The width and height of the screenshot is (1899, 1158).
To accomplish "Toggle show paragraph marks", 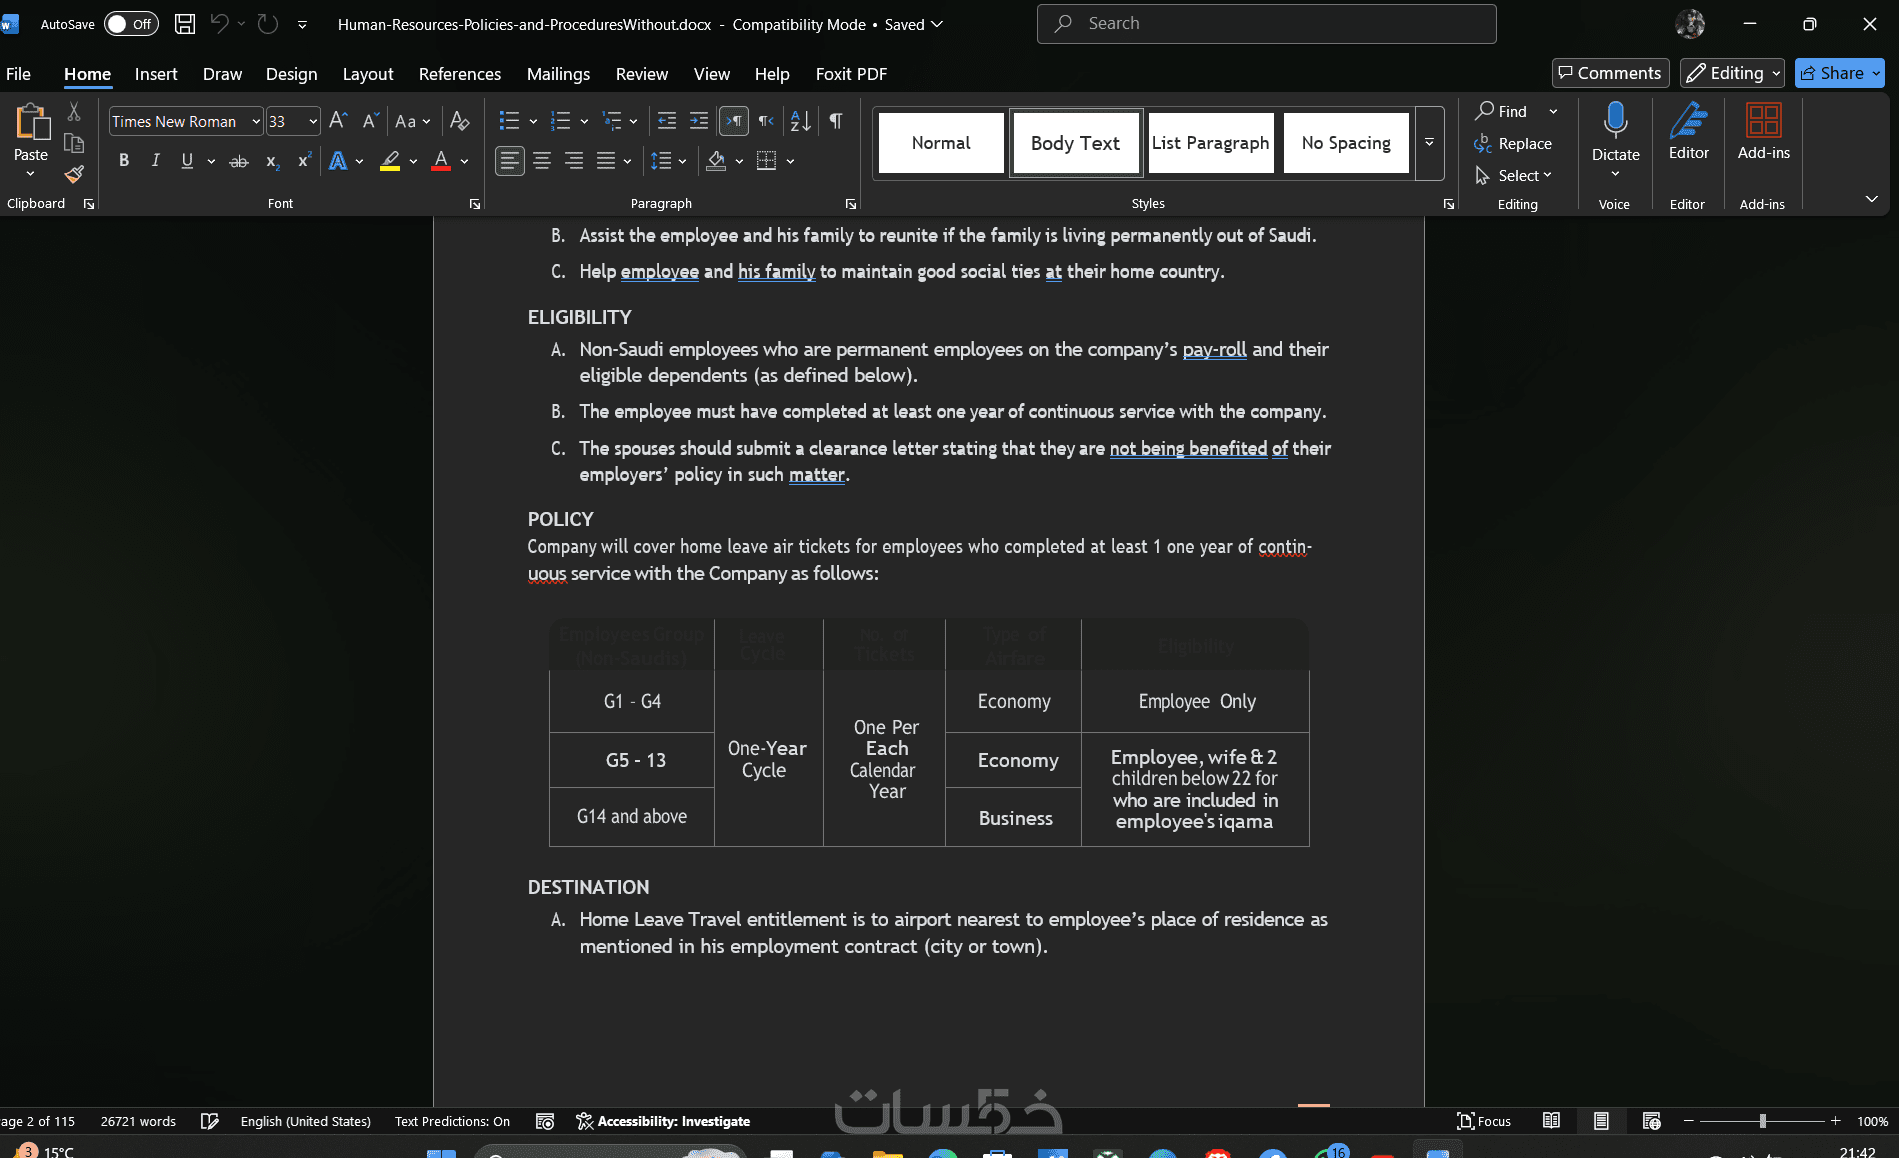I will [x=835, y=121].
